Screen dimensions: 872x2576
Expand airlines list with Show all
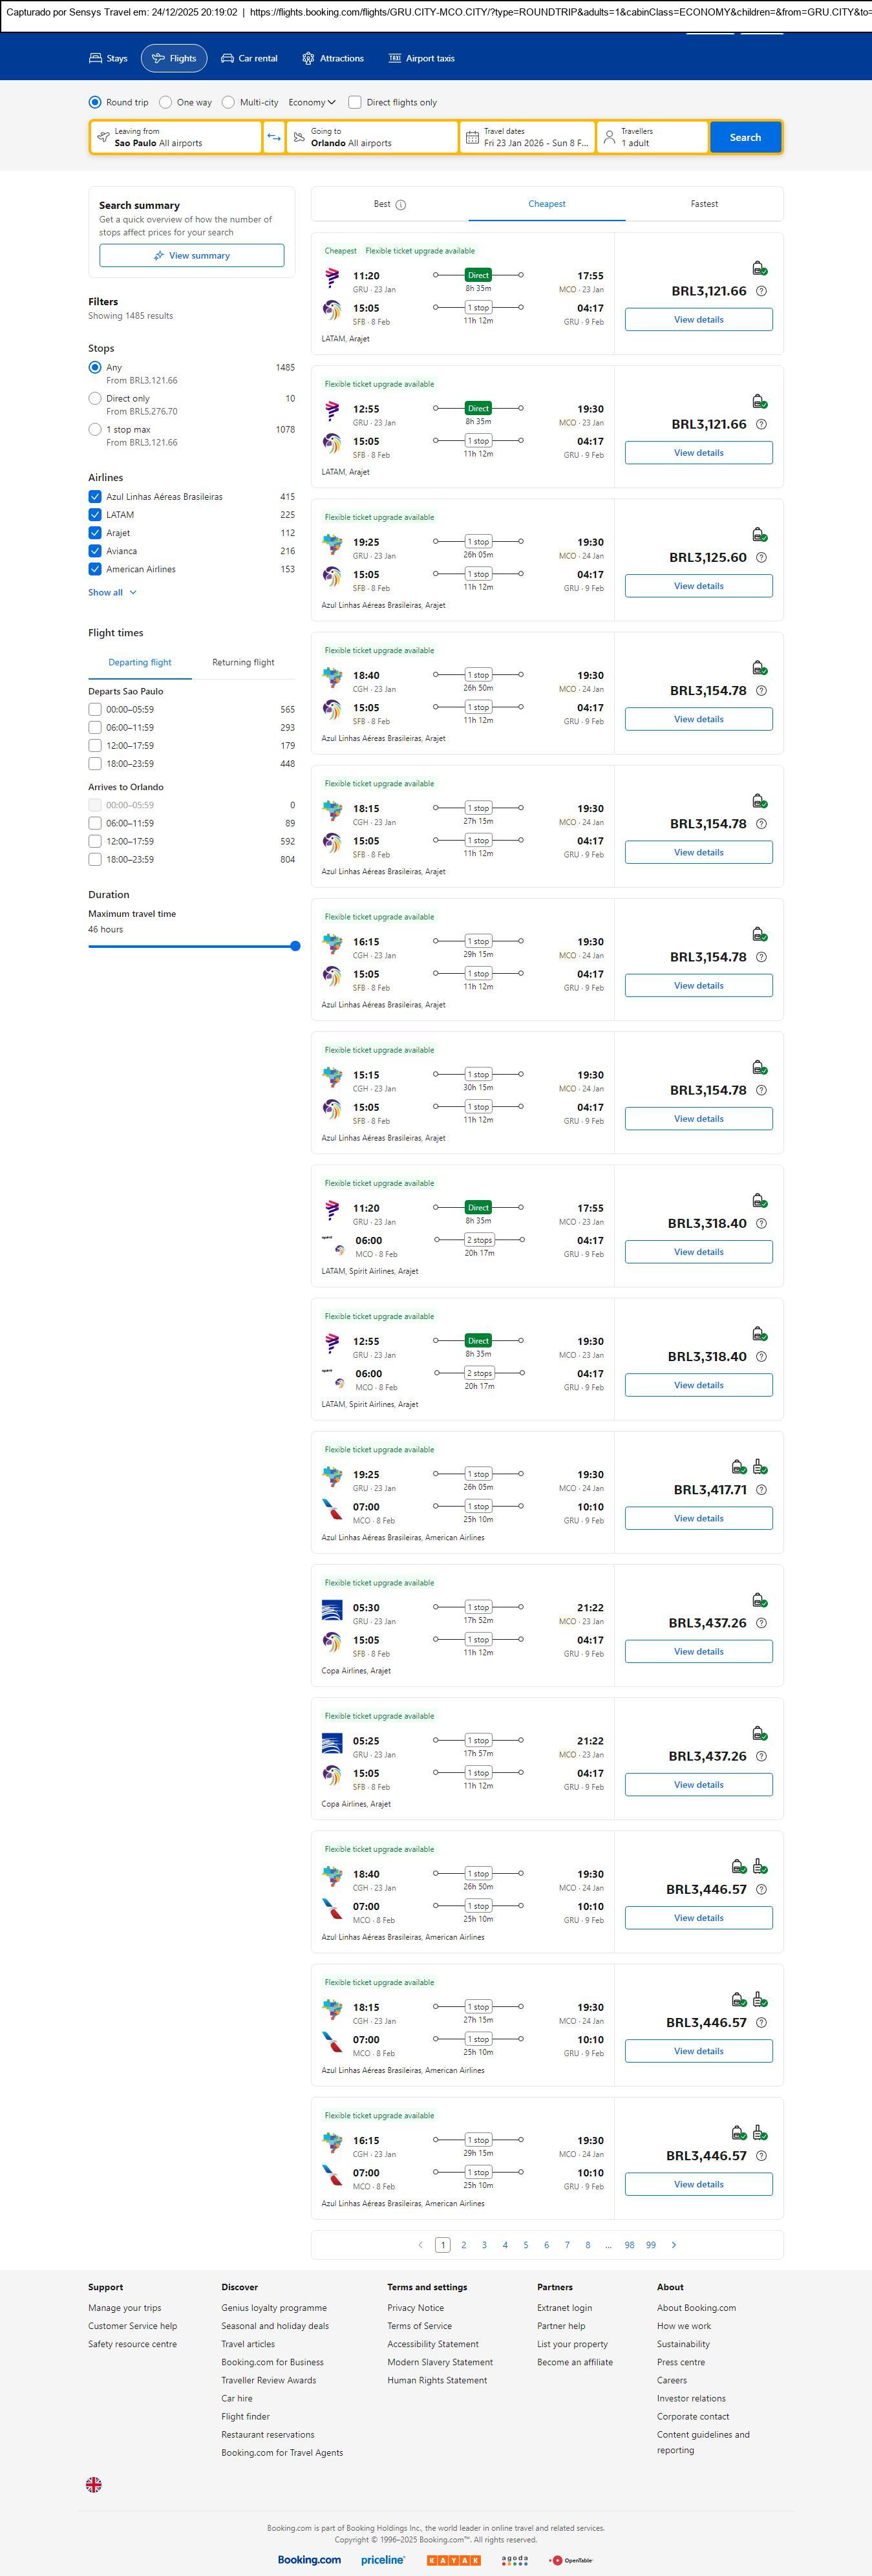111,592
